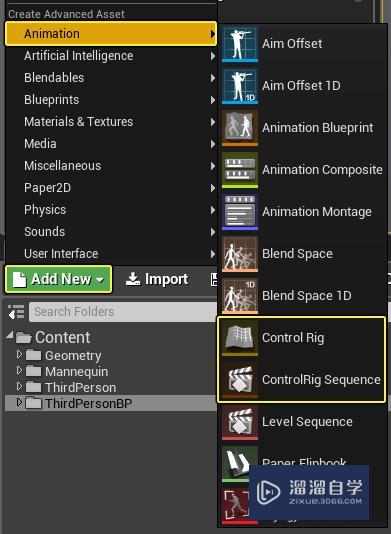Click the Blend Space icon

(x=240, y=254)
